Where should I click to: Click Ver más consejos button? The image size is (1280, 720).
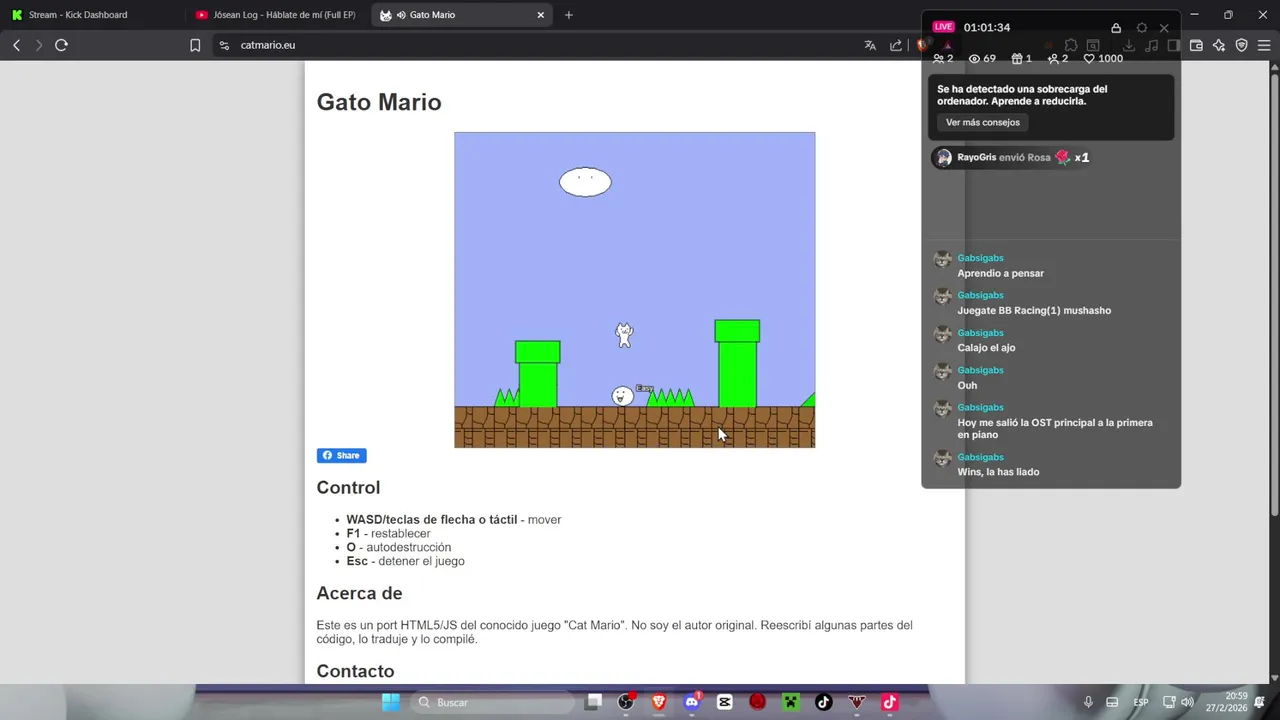coord(983,122)
